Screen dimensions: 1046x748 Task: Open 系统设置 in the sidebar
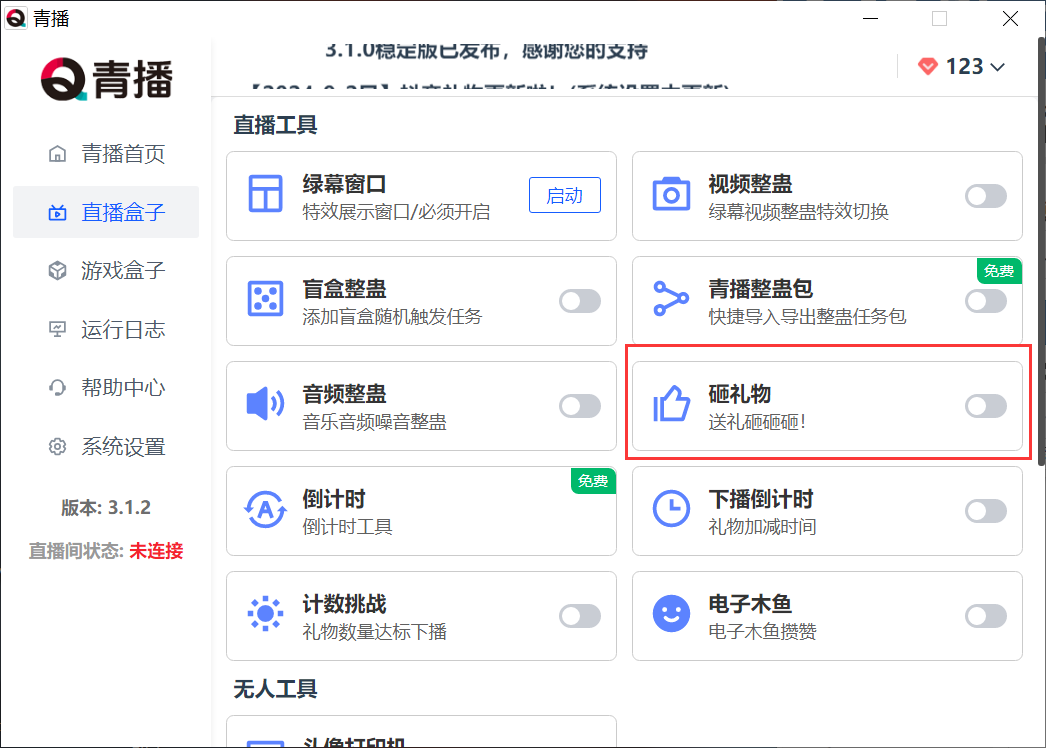[x=122, y=447]
